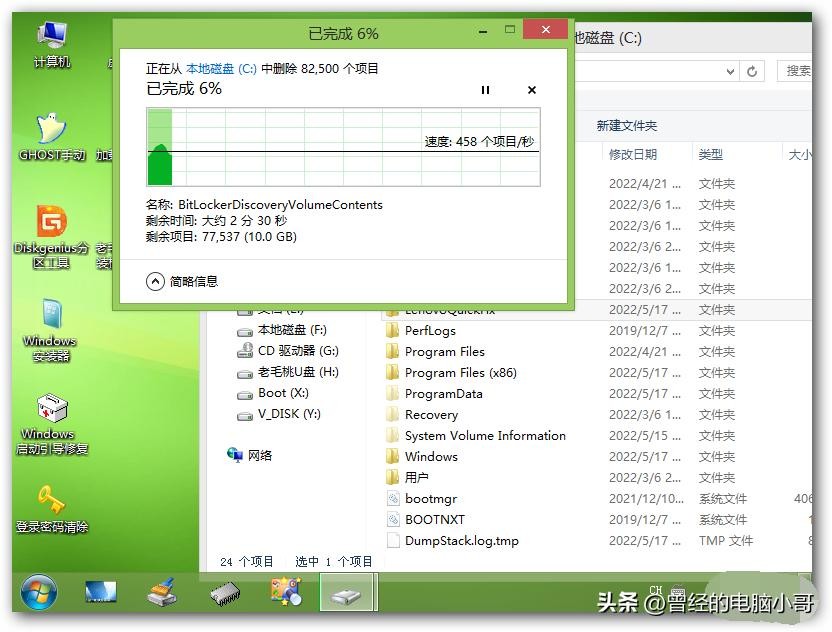
Task: Click the memory chip taskbar icon
Action: point(225,594)
